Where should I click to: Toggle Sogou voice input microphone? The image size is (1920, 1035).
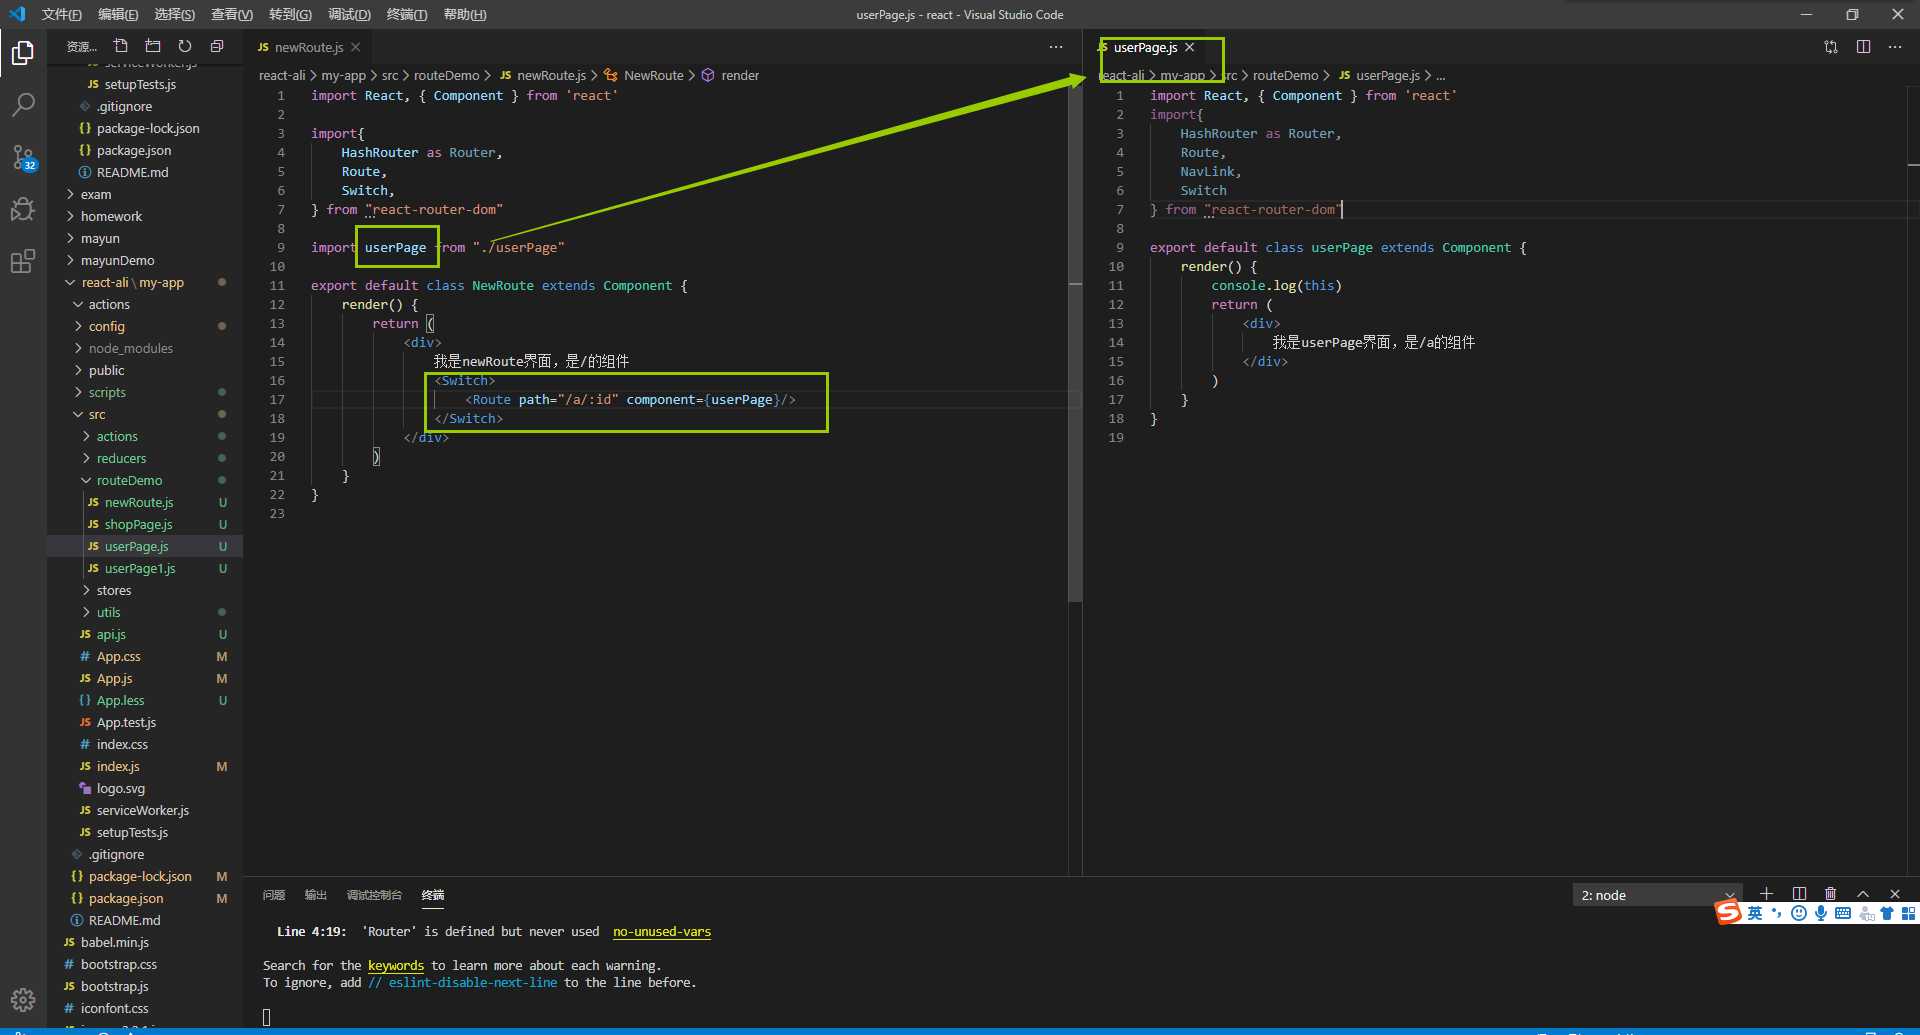tap(1820, 913)
